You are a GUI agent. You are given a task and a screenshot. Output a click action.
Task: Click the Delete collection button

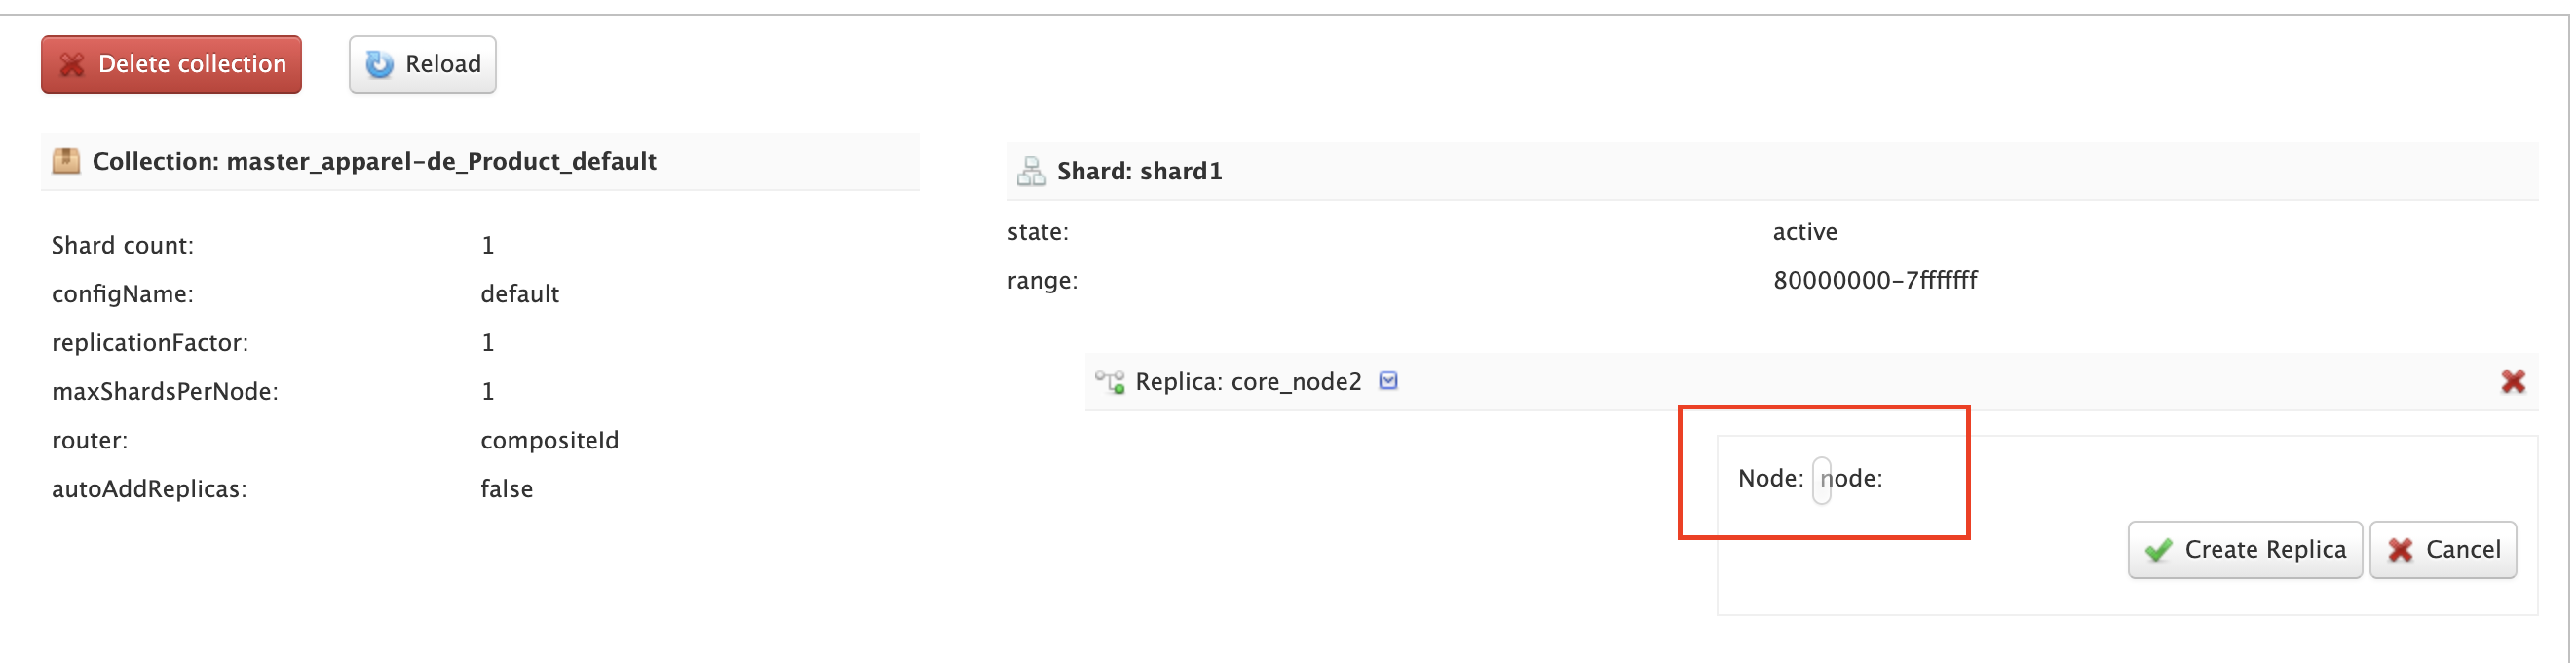click(x=171, y=64)
